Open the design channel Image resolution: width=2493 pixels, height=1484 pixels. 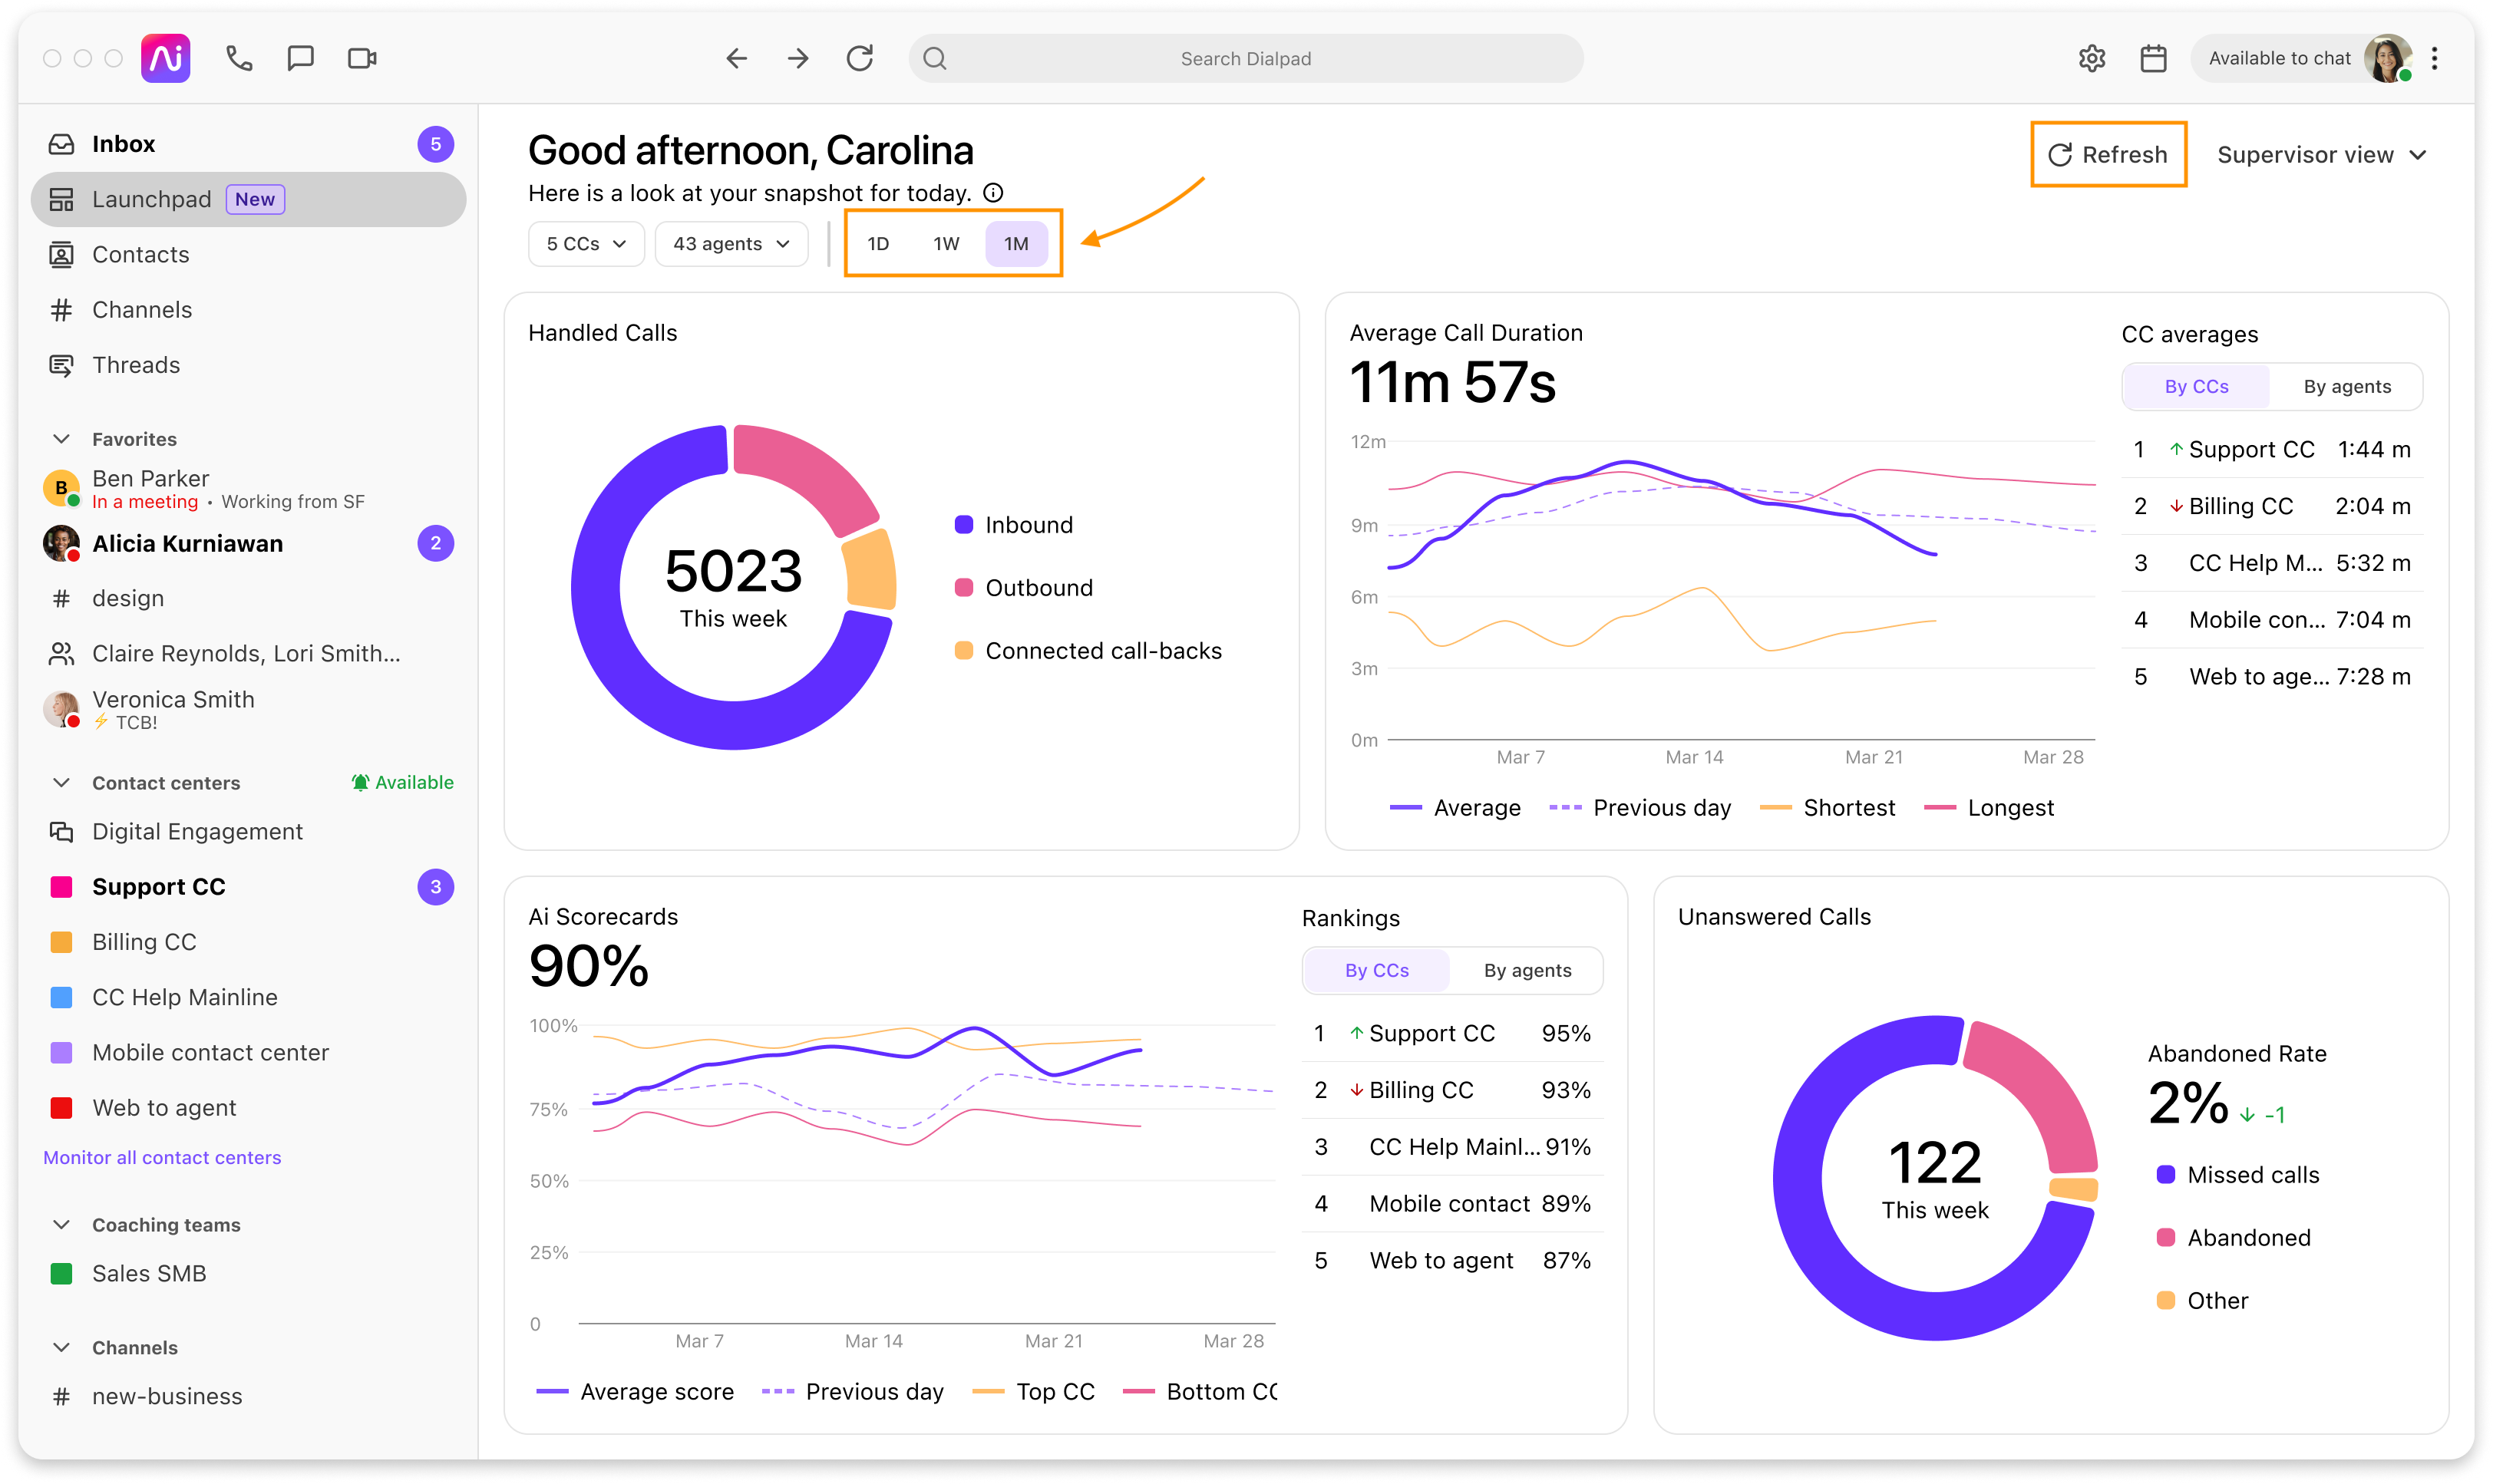click(x=248, y=598)
